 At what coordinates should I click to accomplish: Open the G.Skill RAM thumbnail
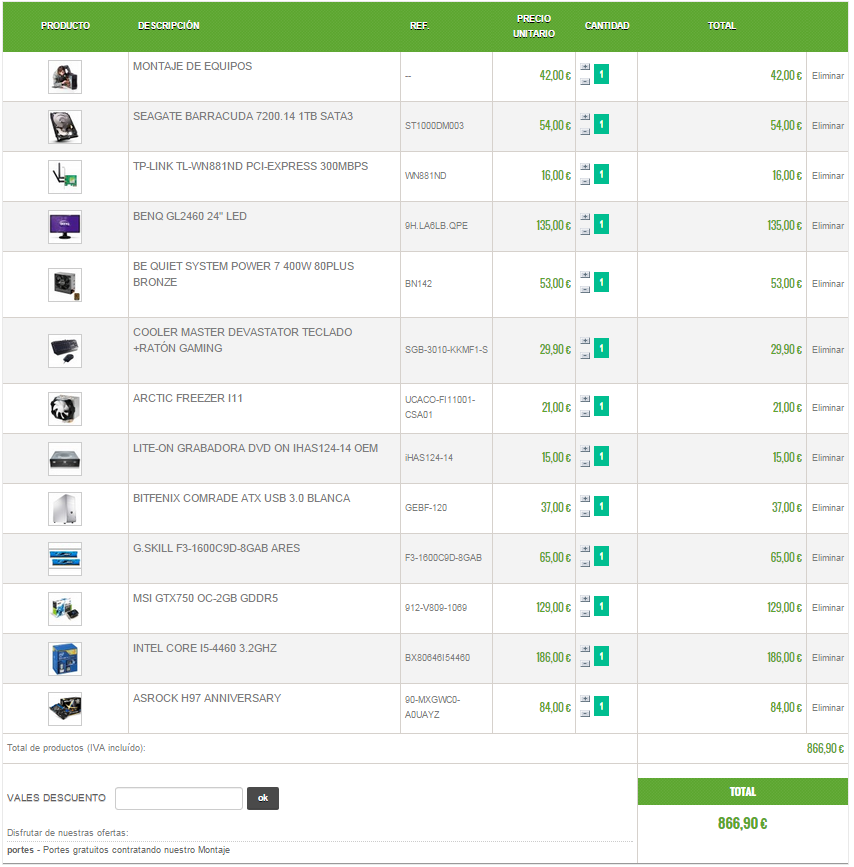click(x=65, y=559)
